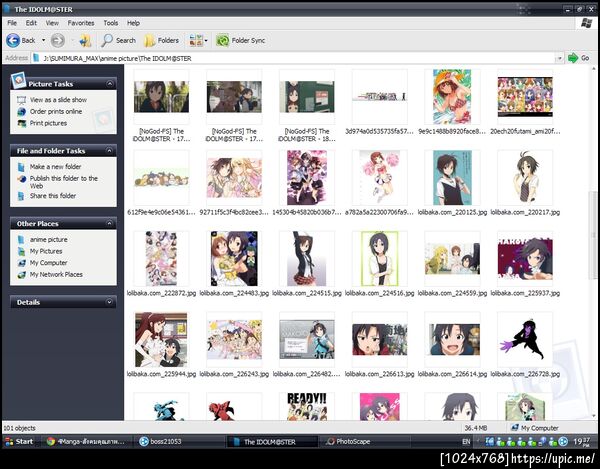Image resolution: width=600 pixels, height=469 pixels.
Task: Click the Make a new folder icon
Action: [21, 167]
